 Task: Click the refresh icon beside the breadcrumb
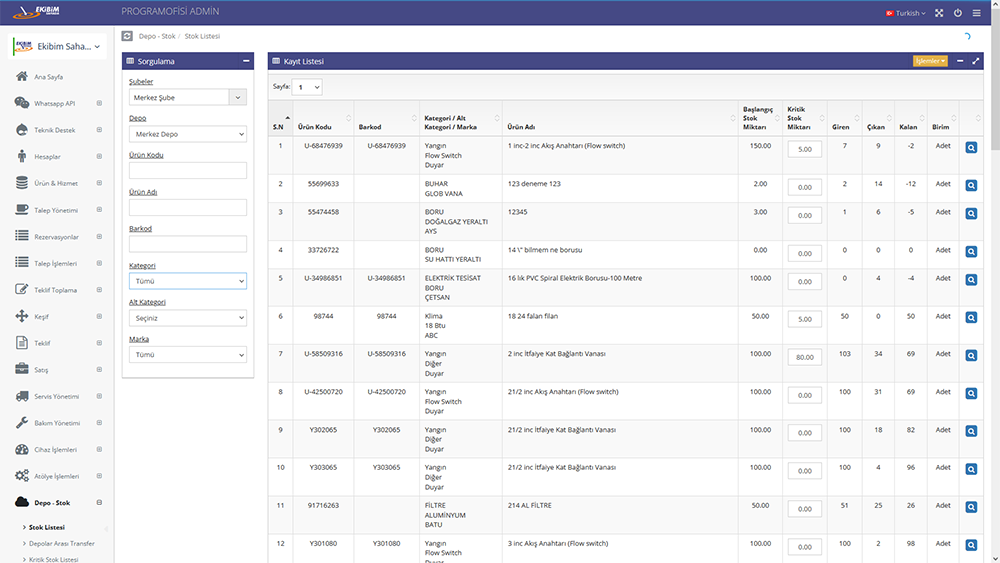tap(127, 36)
